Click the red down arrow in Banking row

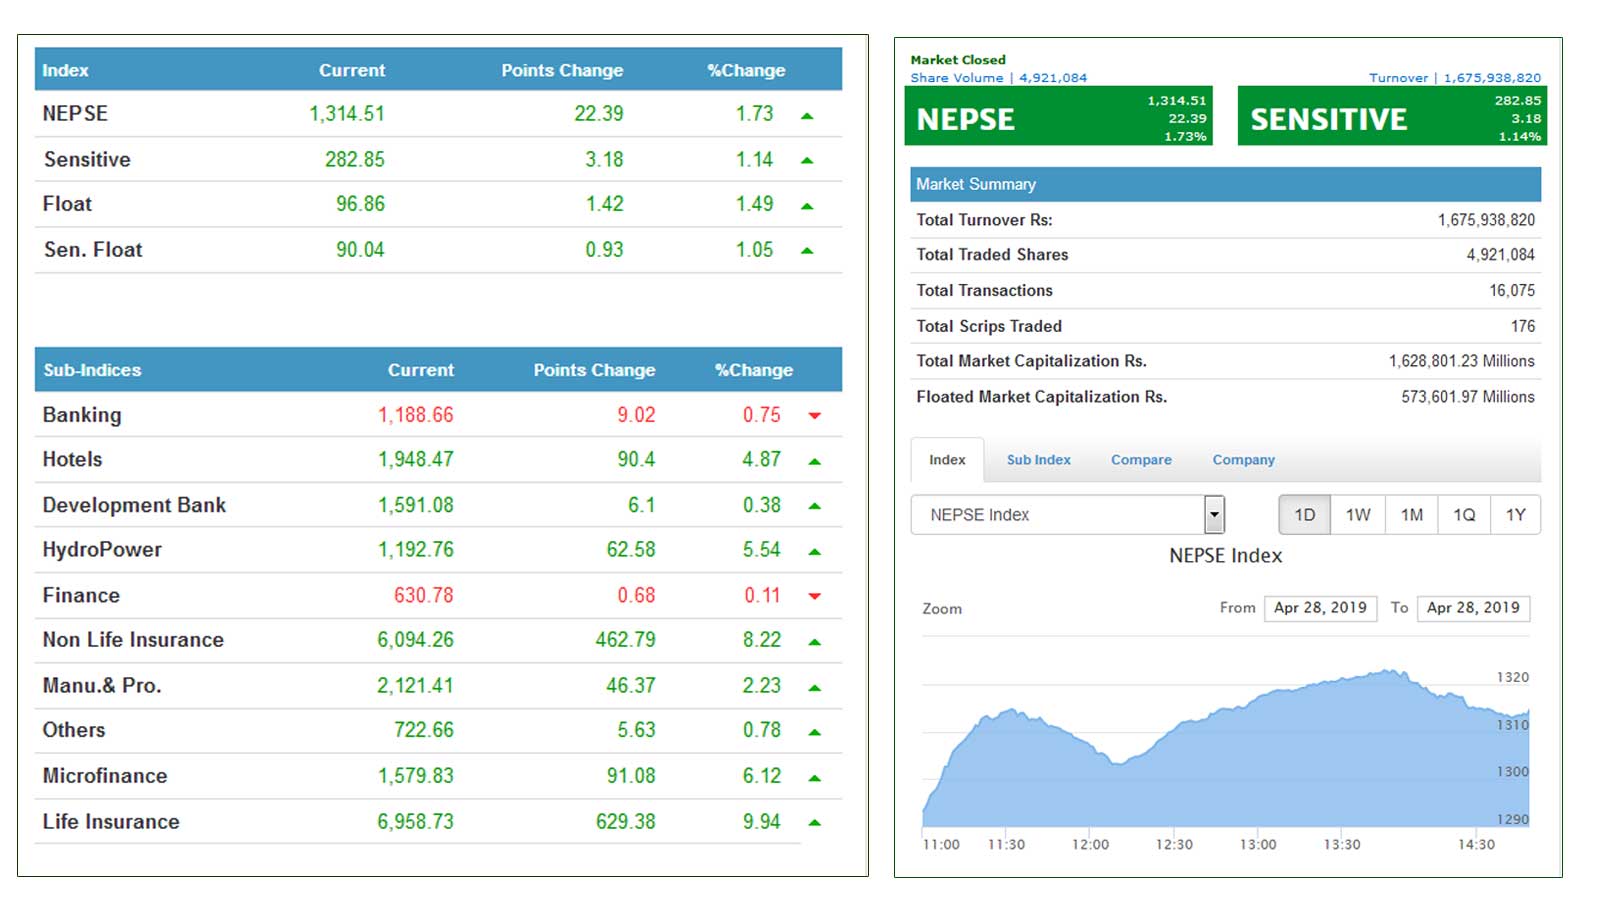pos(814,416)
